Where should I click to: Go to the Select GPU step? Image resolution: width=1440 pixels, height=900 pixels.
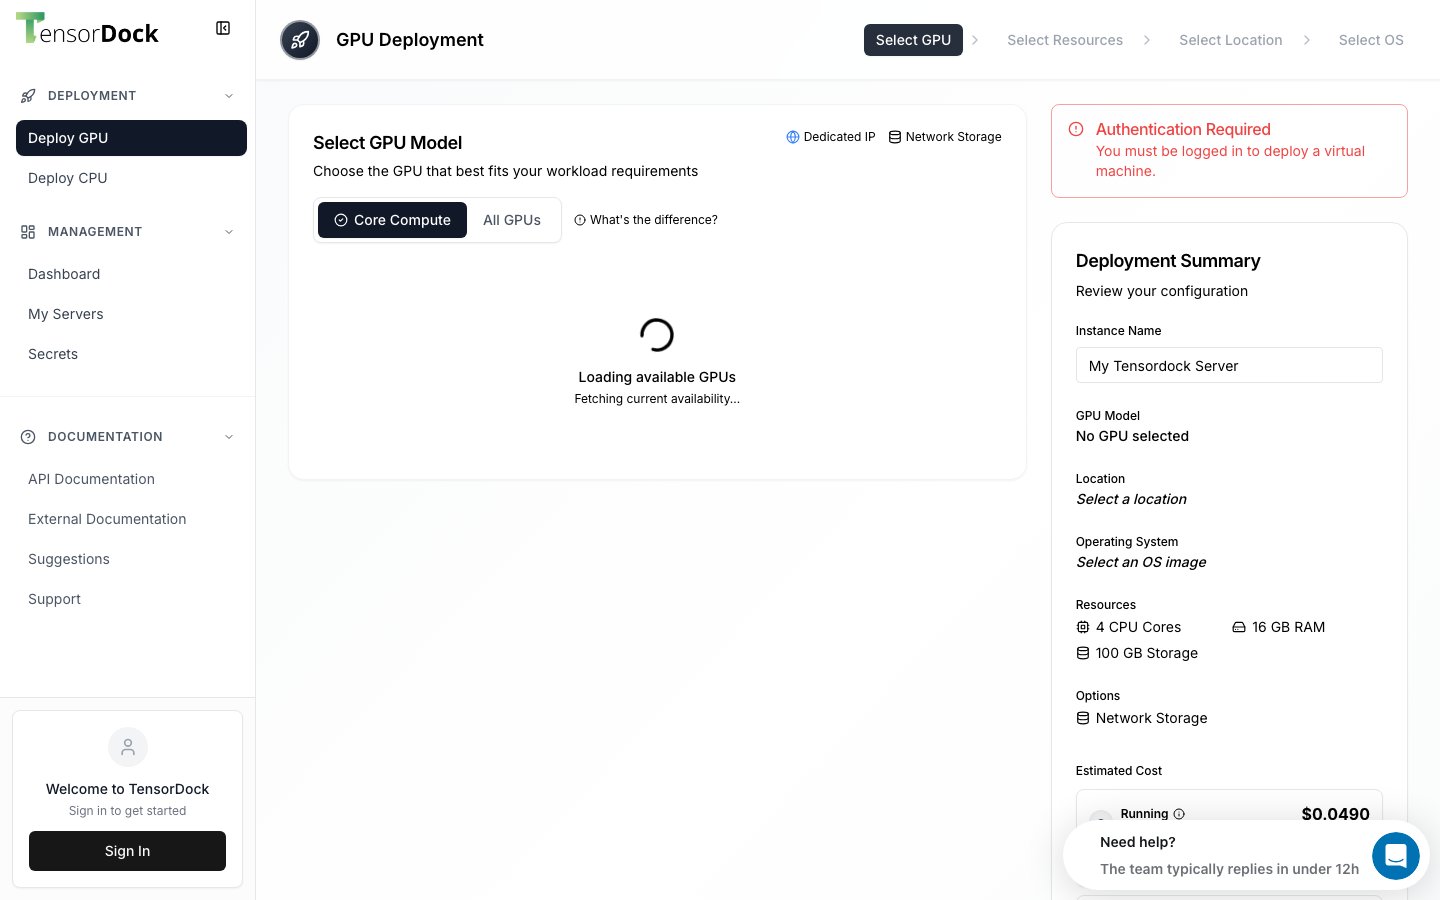point(913,40)
